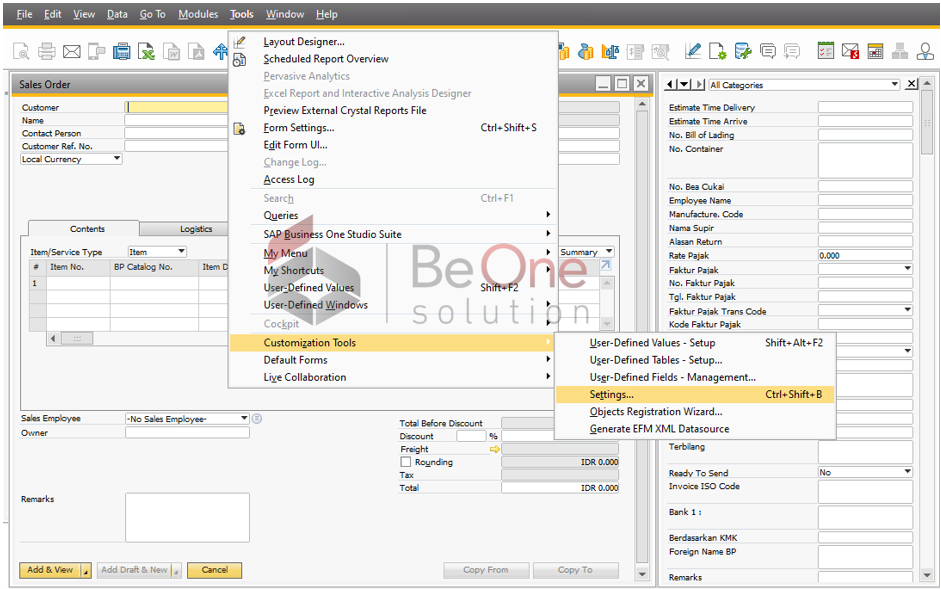Click the Send Fax toolbar icon
Screen dimensions: 941x589
click(121, 52)
